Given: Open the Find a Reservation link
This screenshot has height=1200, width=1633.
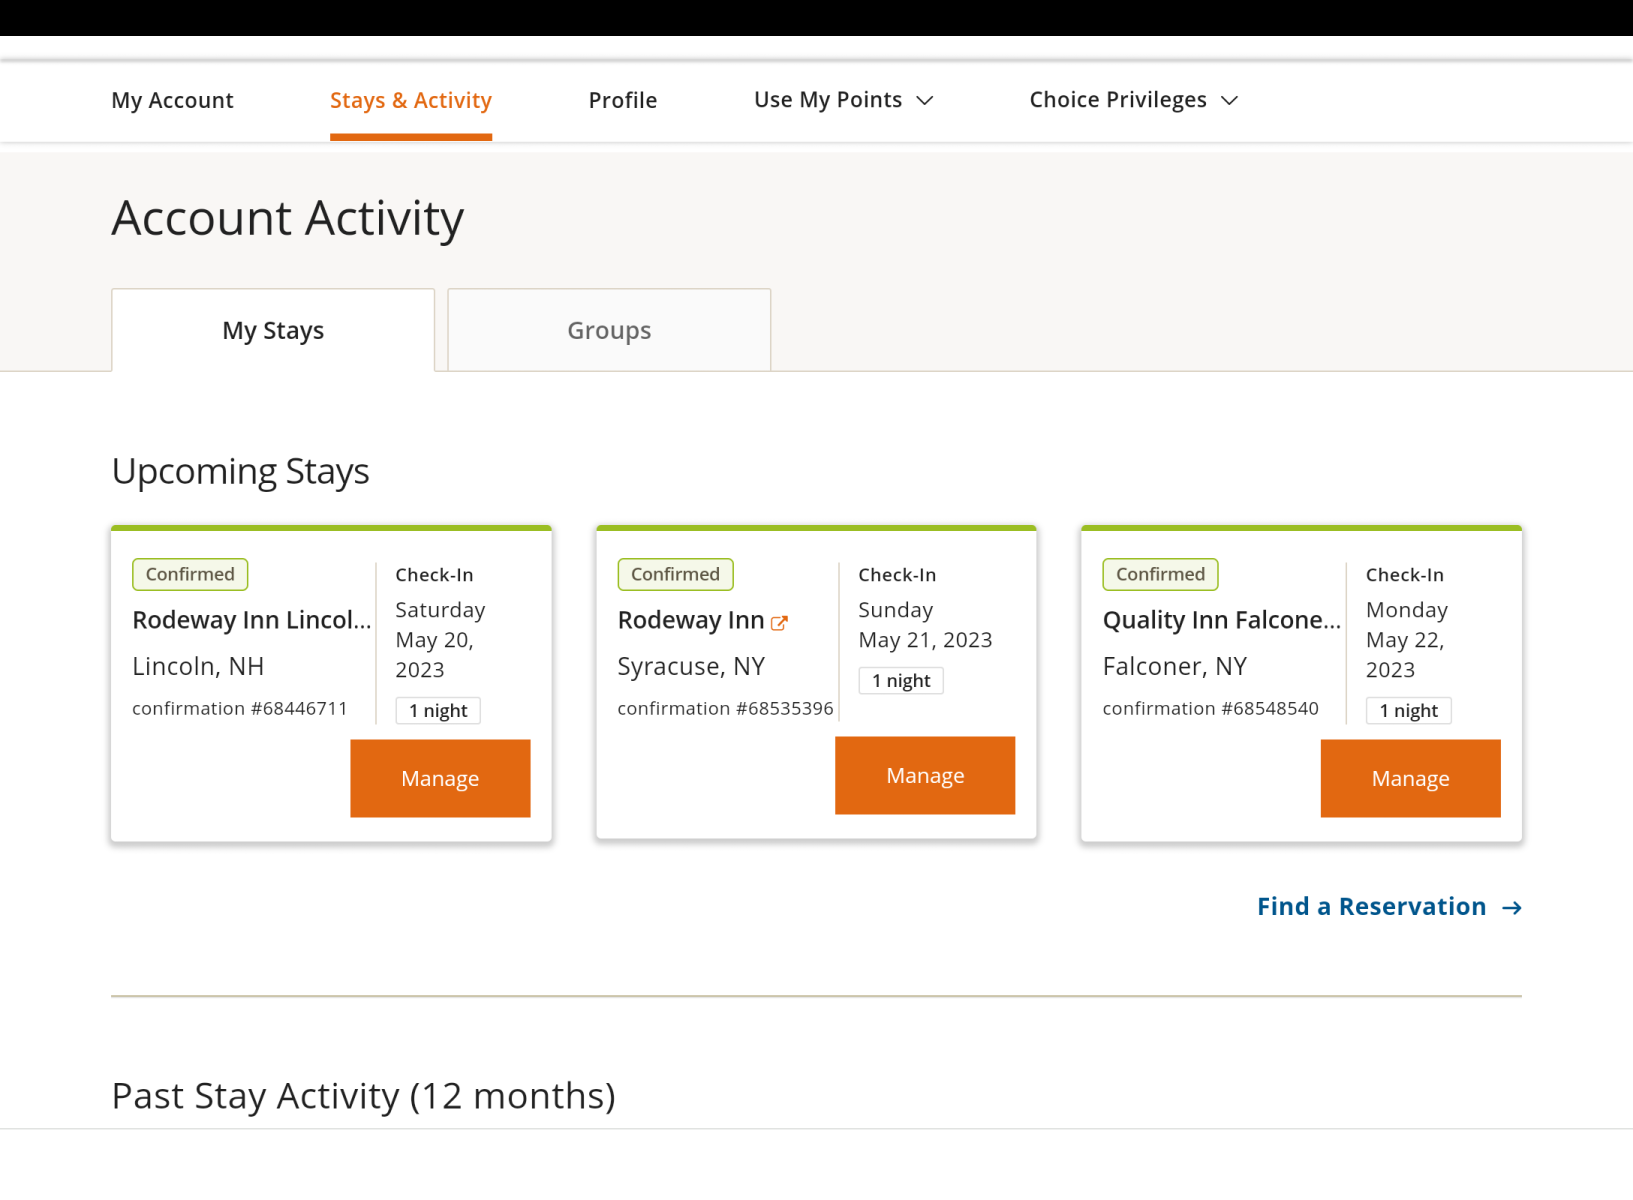Looking at the screenshot, I should coord(1371,907).
